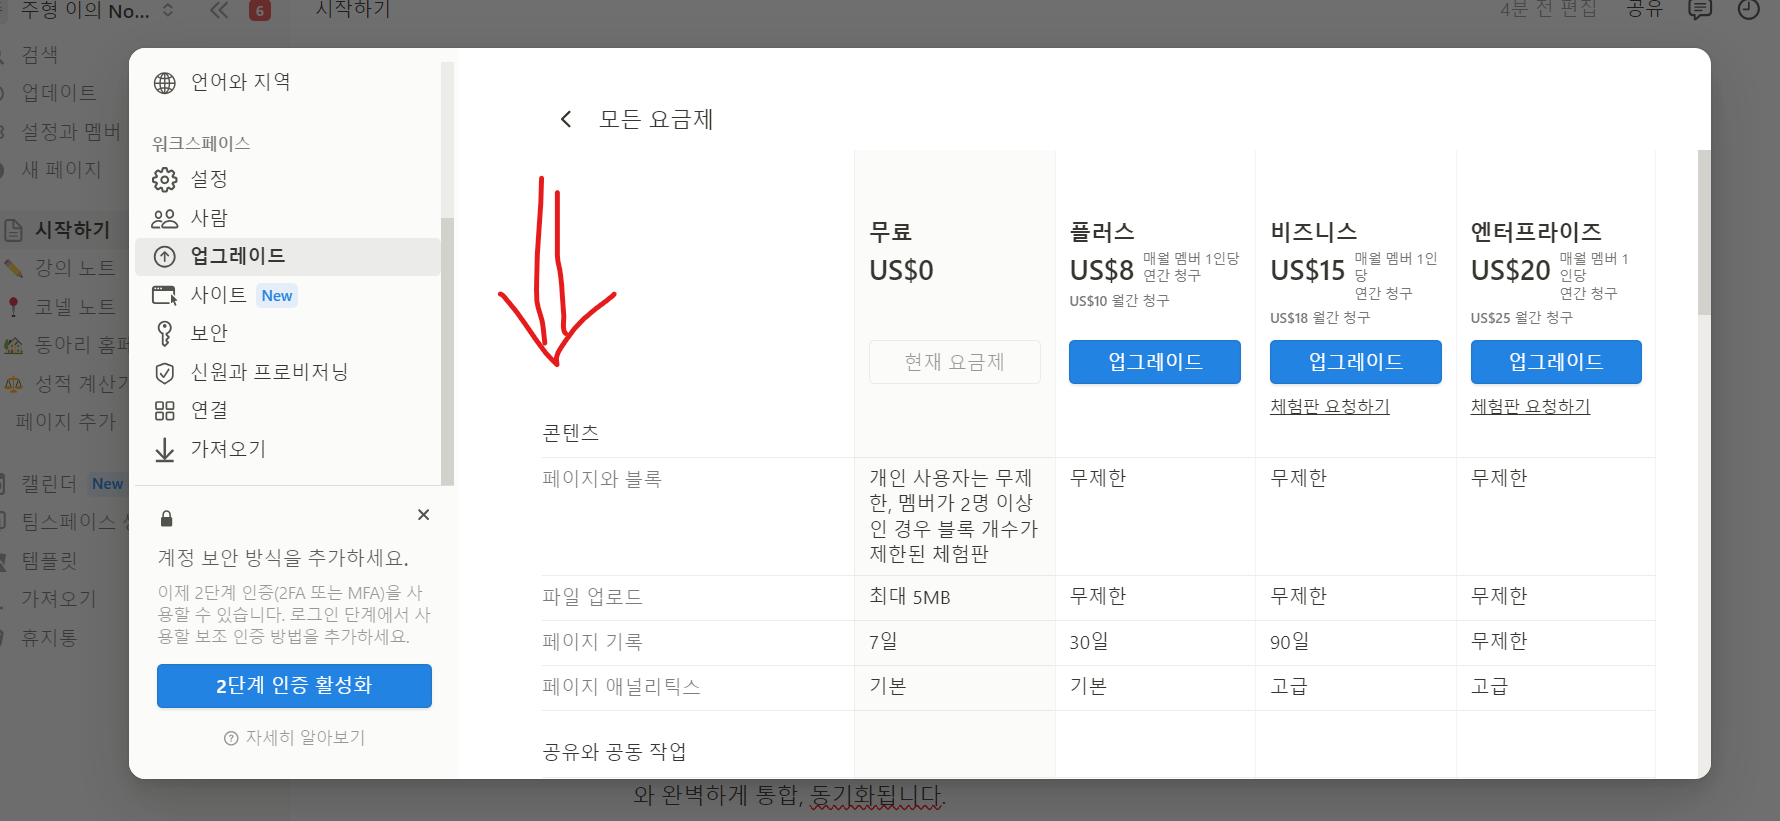Click the 30일 cell in 플러스 column
1780x821 pixels.
tap(1089, 642)
